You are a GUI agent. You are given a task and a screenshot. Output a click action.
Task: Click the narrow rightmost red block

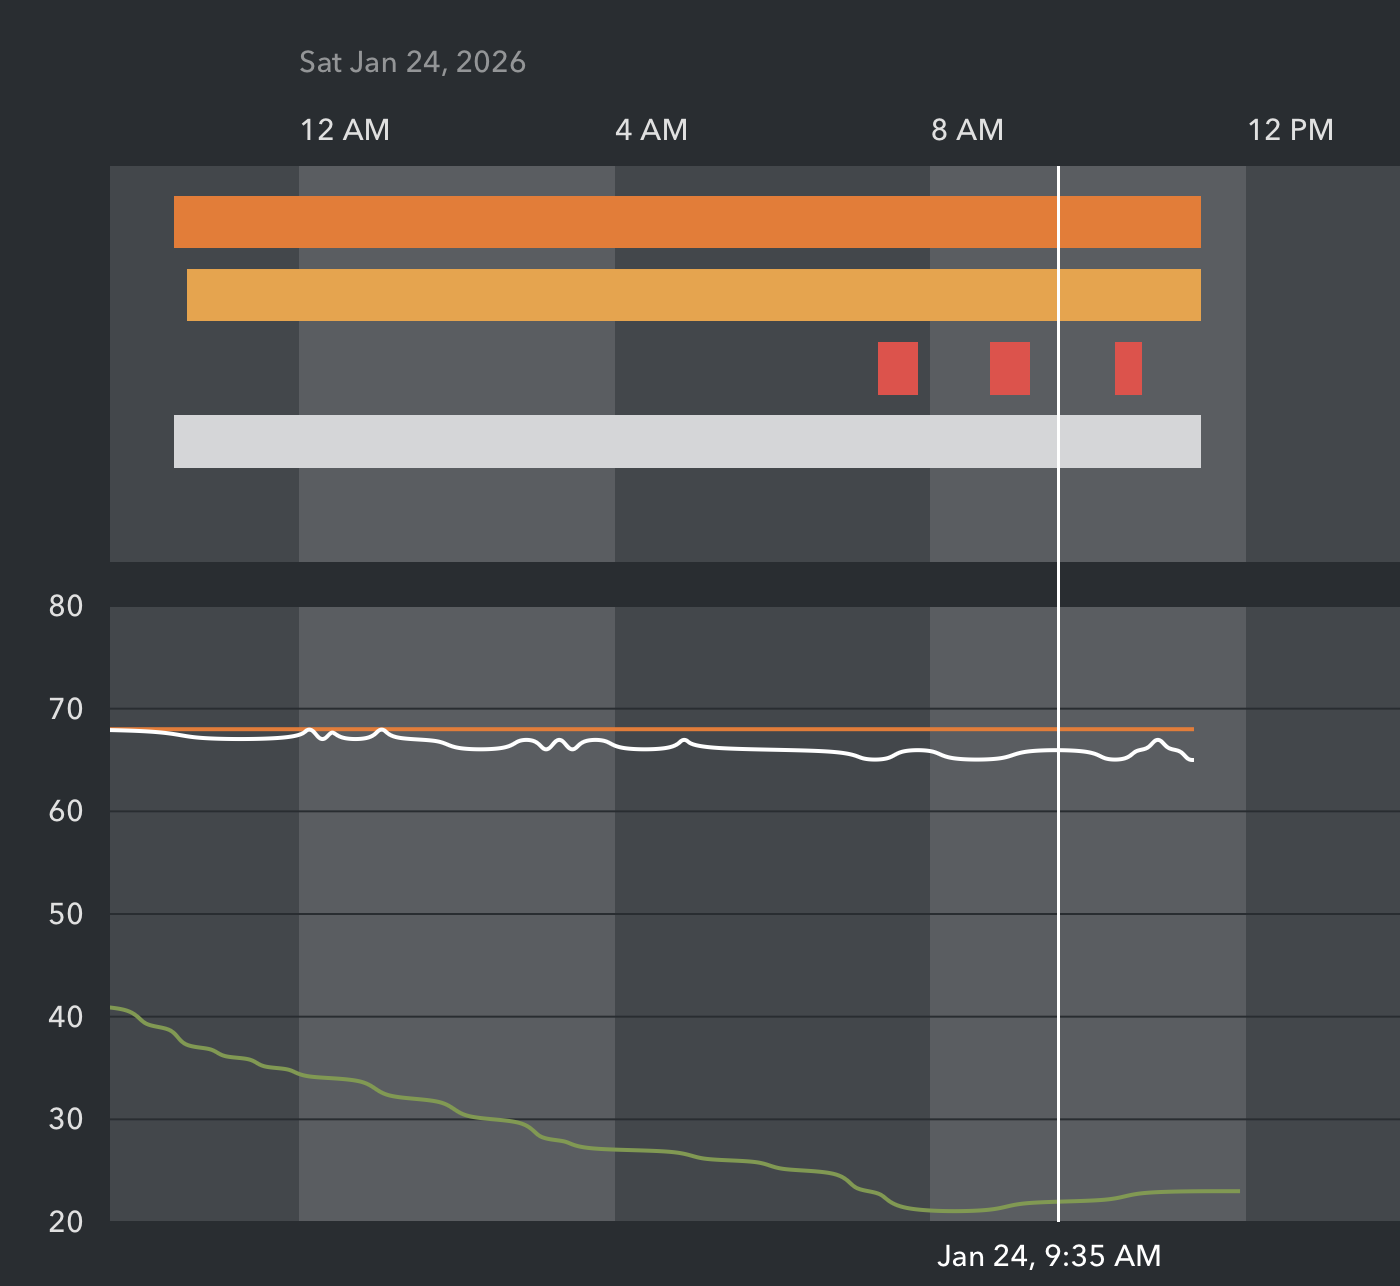click(x=1128, y=368)
